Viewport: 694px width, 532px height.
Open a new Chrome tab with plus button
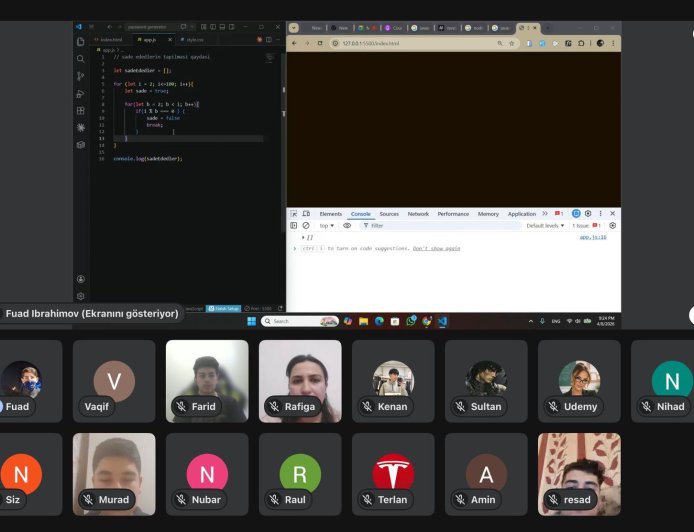[x=547, y=28]
